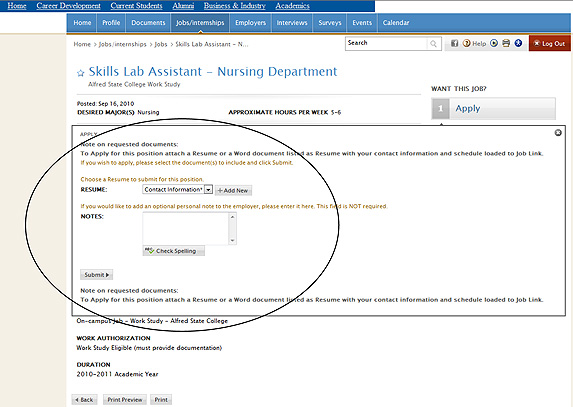Open Career Development link
The image size is (573, 407).
point(68,6)
